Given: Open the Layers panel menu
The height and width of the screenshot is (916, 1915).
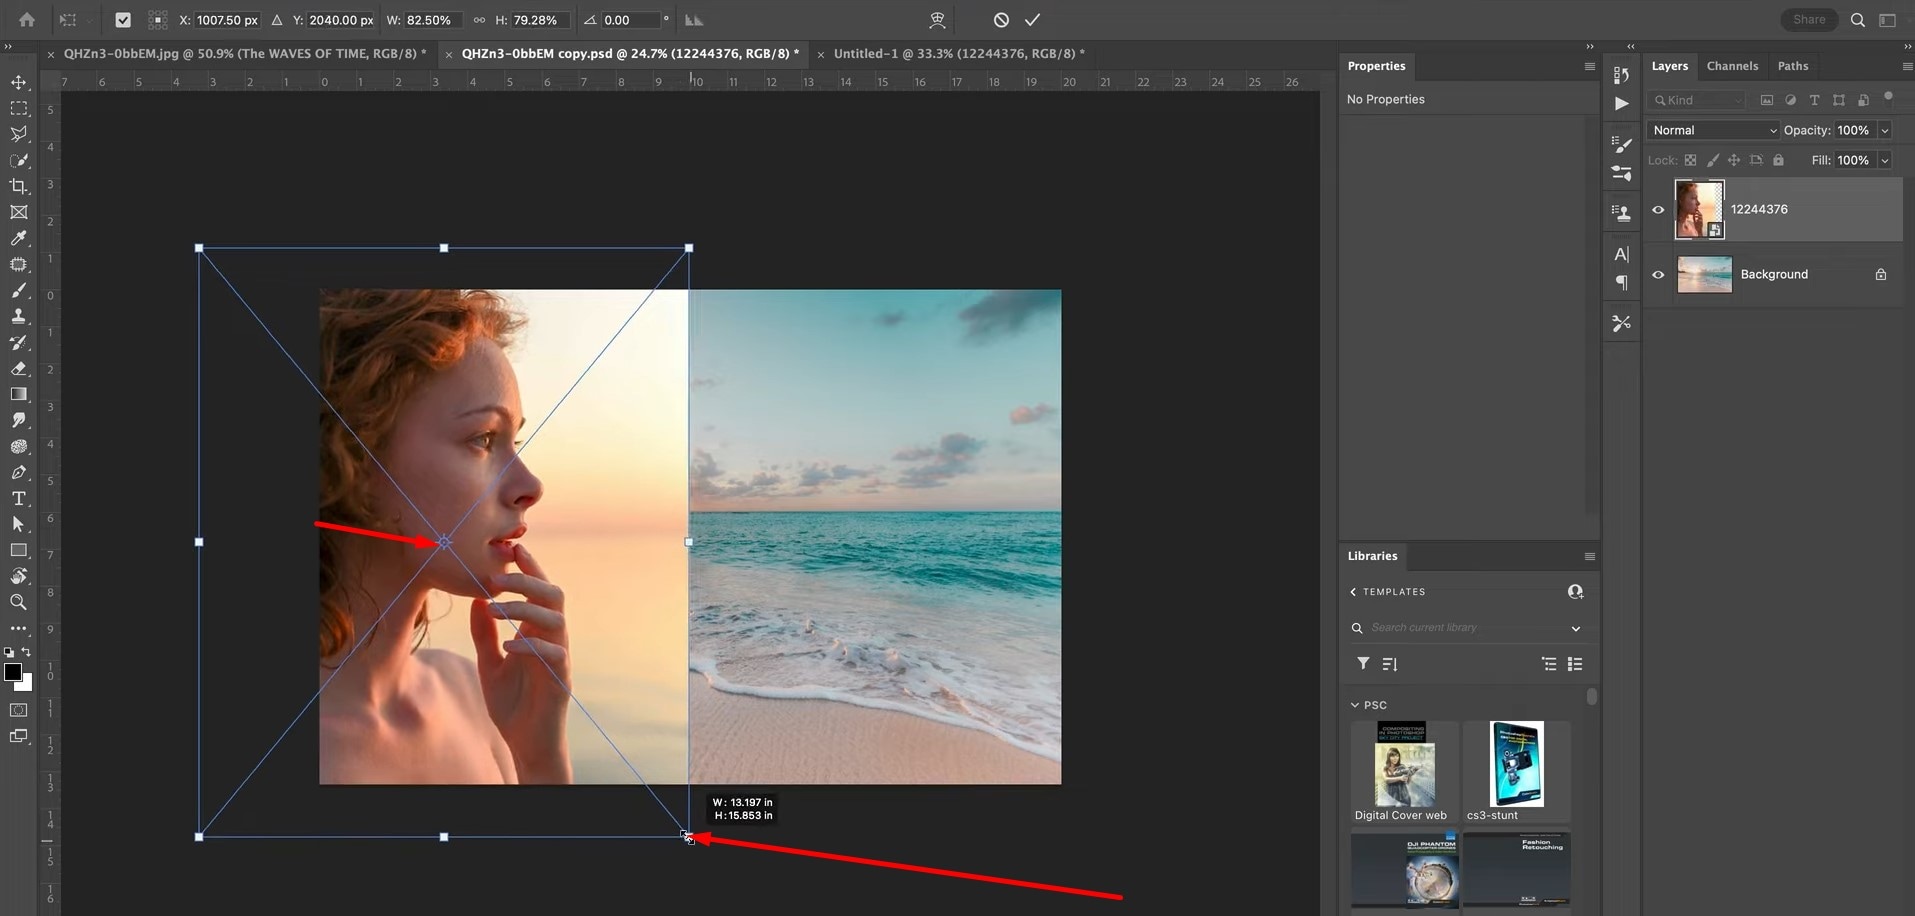Looking at the screenshot, I should click(1906, 66).
